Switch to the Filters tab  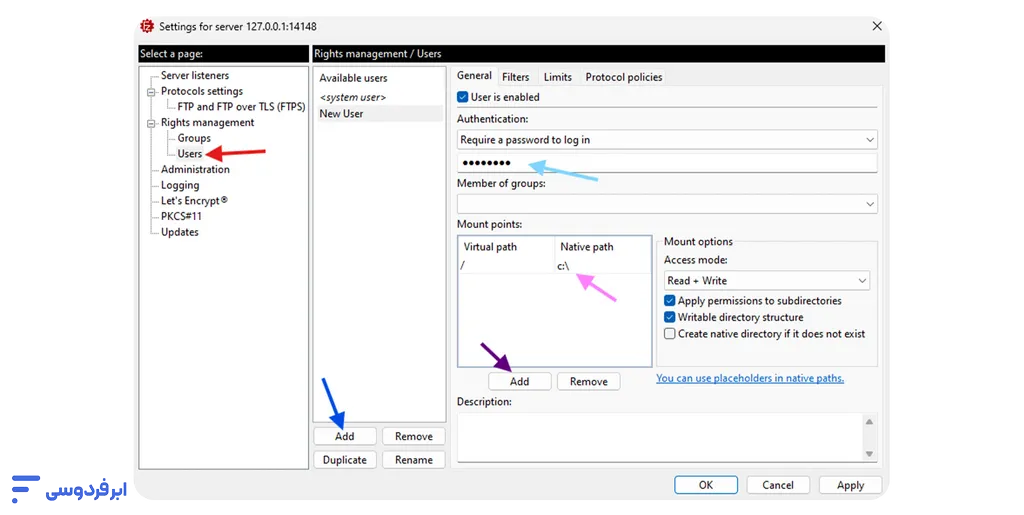515,77
